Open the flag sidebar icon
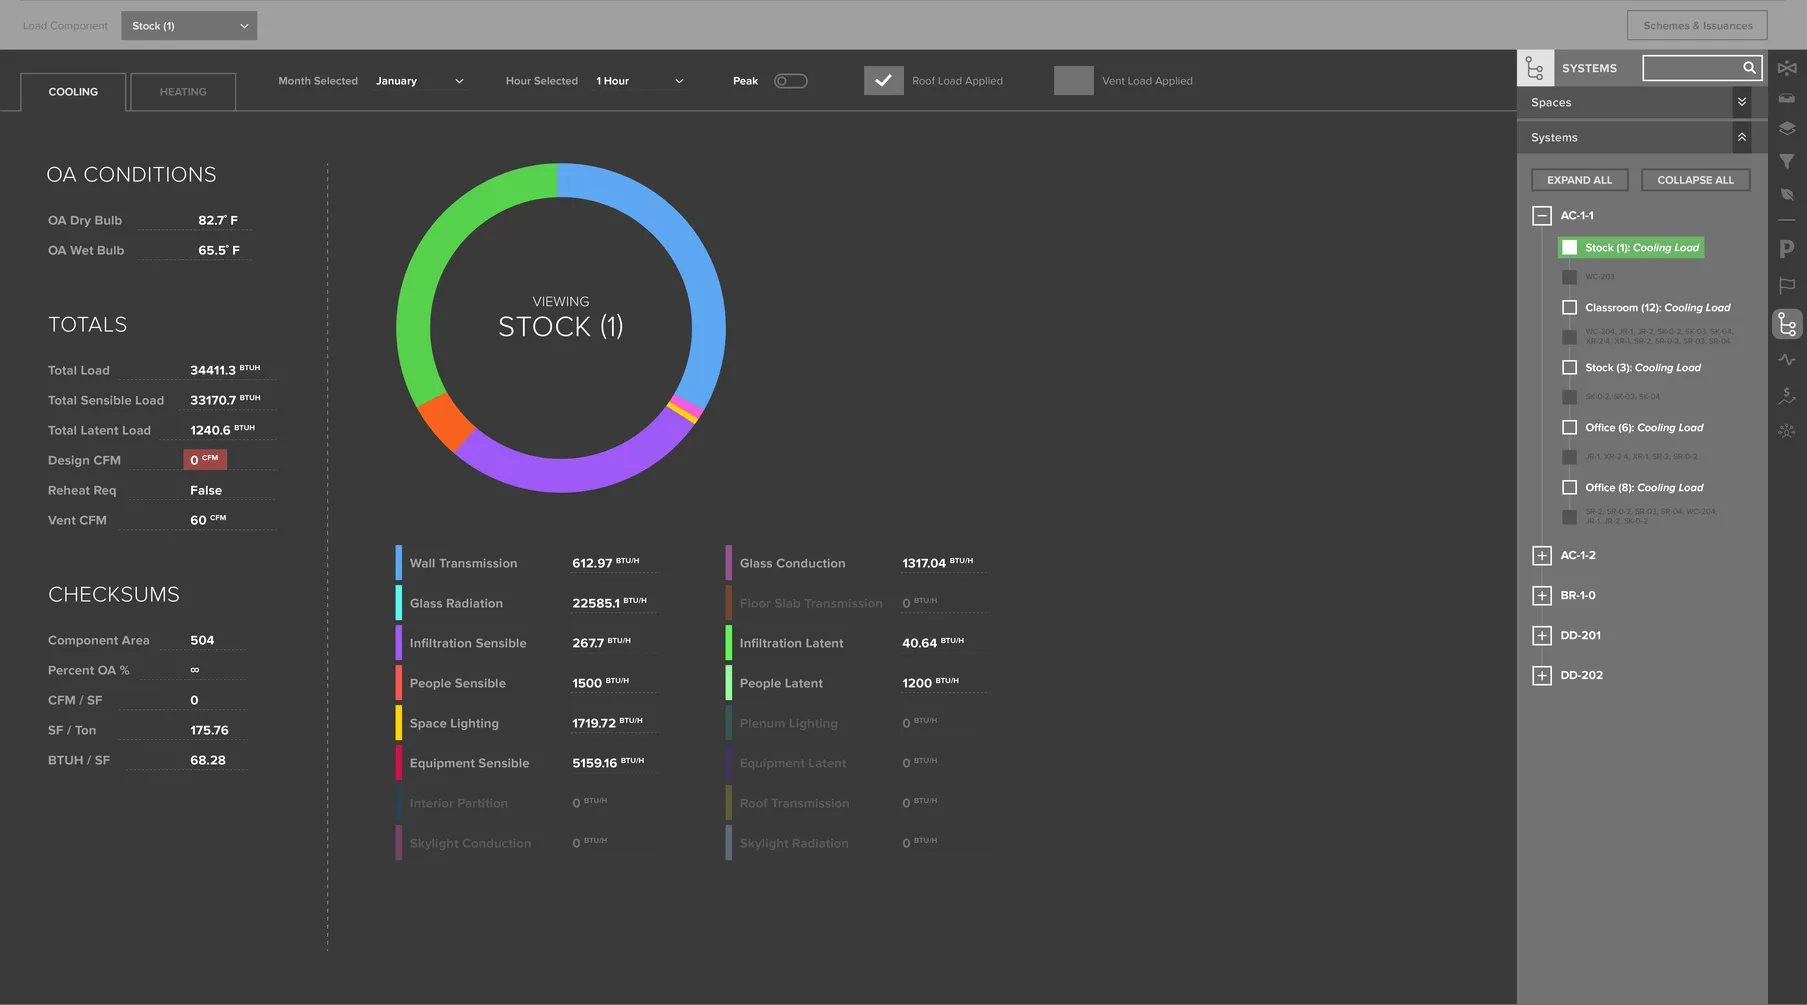This screenshot has width=1807, height=1005. 1787,286
